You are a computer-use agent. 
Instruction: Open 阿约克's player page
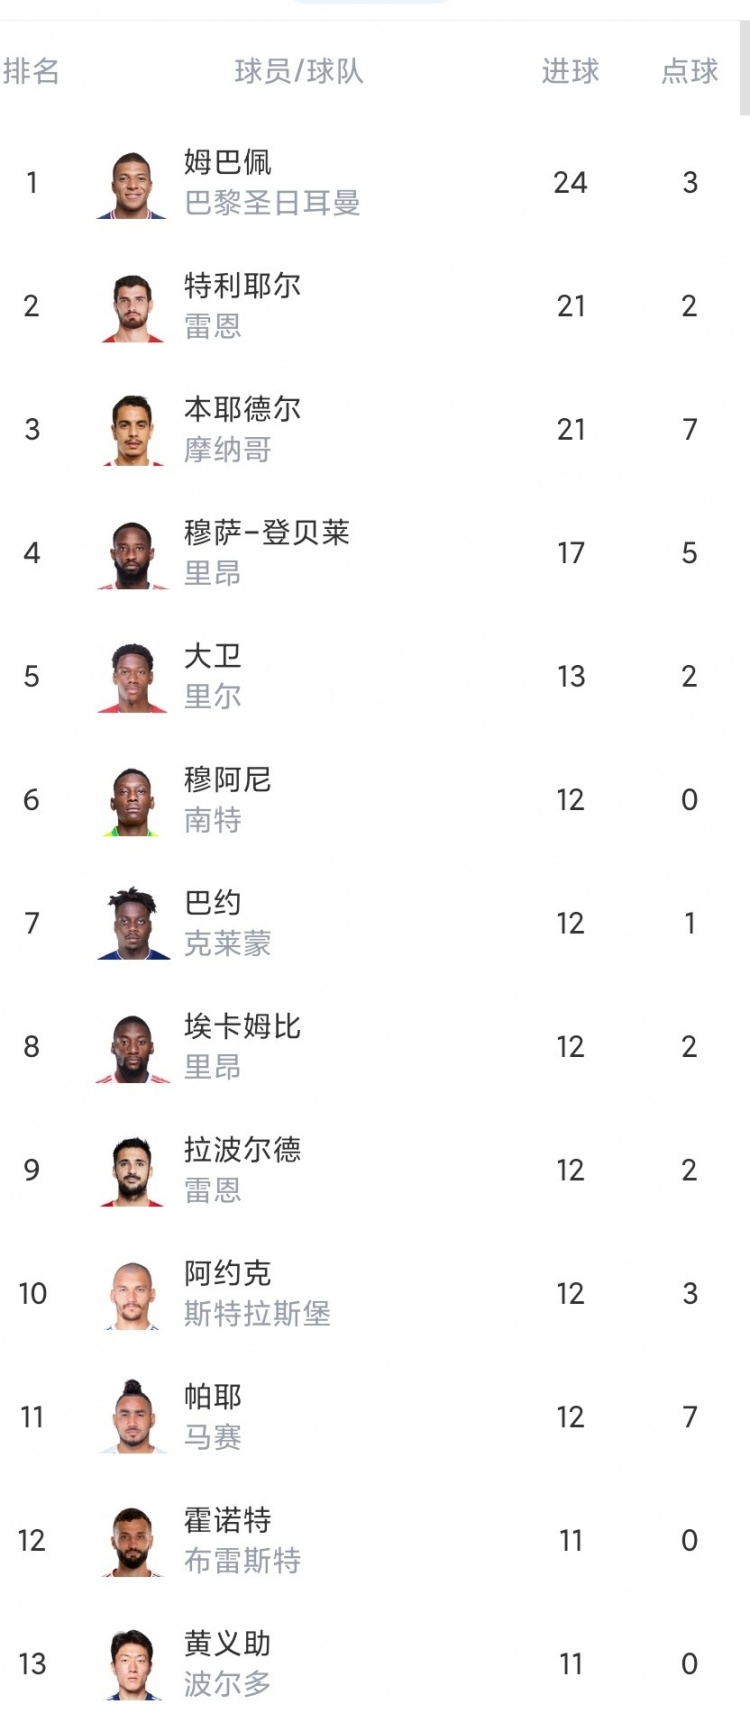pos(226,1269)
